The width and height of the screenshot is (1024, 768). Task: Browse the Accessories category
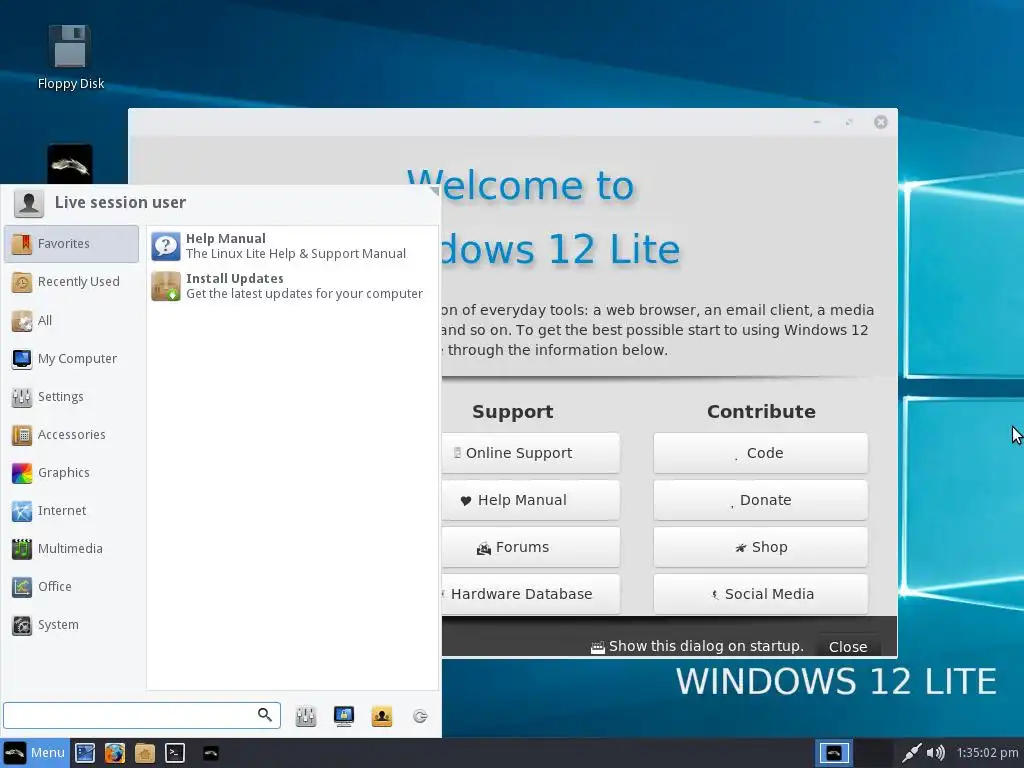(72, 434)
